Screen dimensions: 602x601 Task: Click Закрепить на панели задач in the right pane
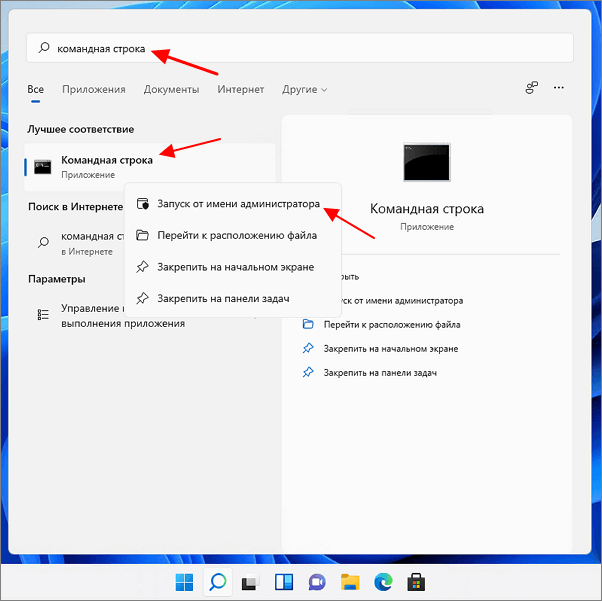coord(380,373)
